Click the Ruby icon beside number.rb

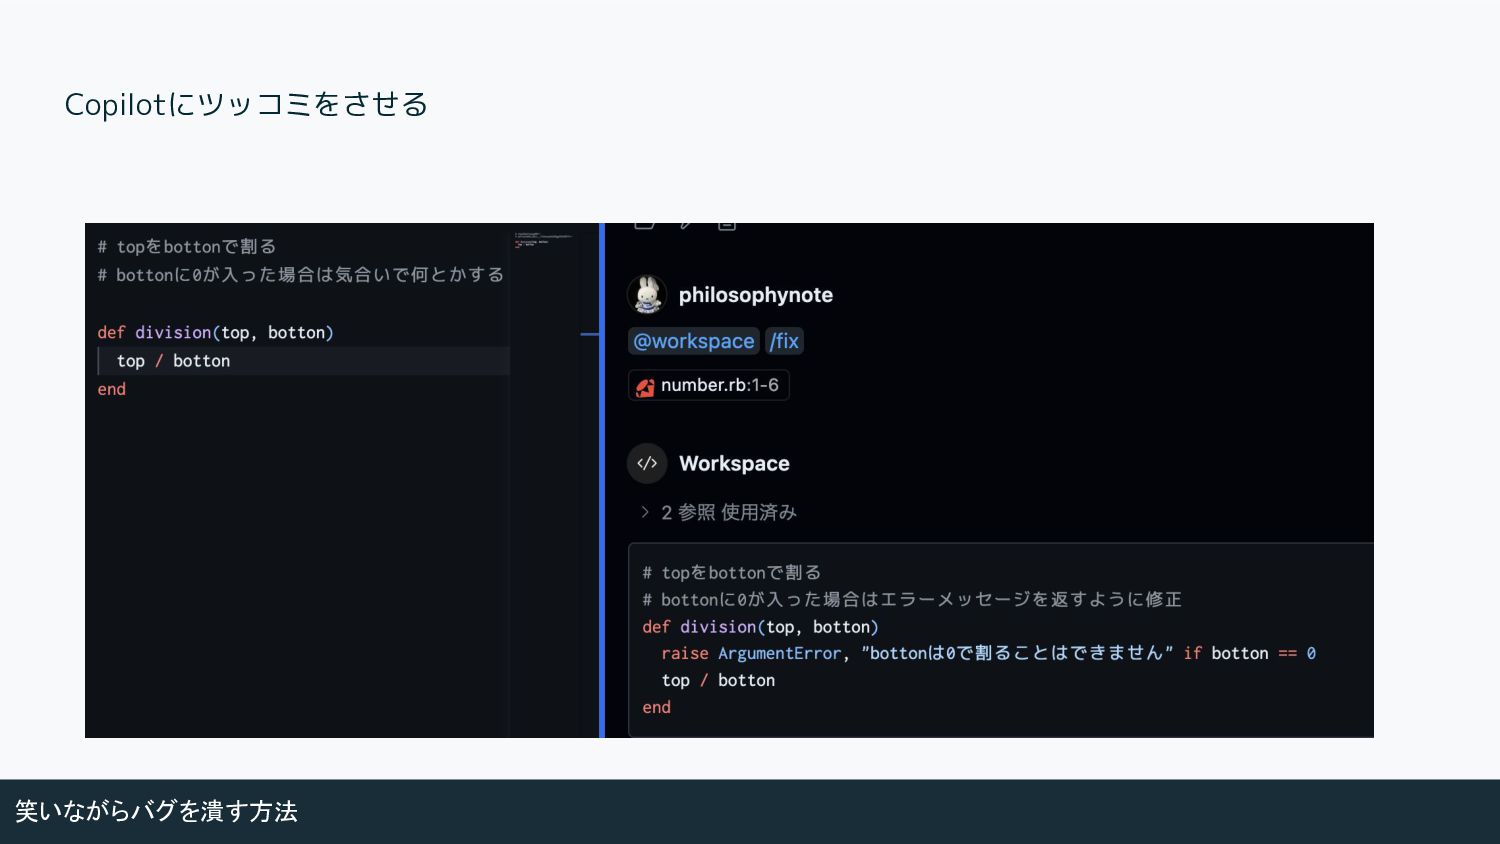(645, 386)
